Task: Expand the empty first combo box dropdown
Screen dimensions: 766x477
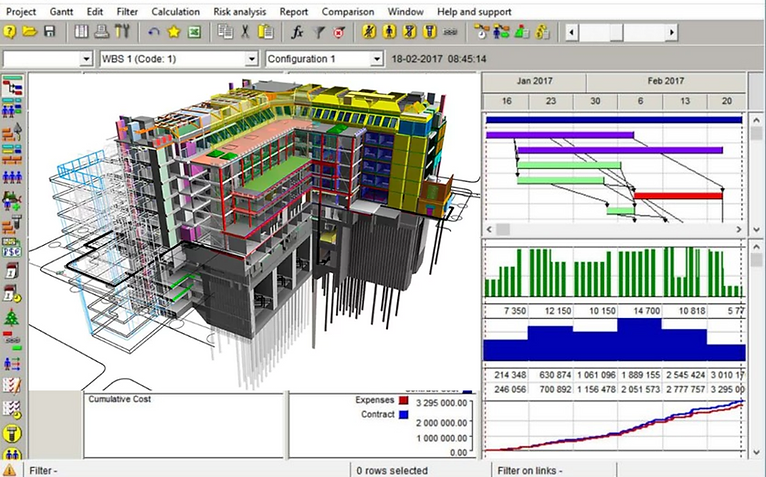Action: (86, 59)
